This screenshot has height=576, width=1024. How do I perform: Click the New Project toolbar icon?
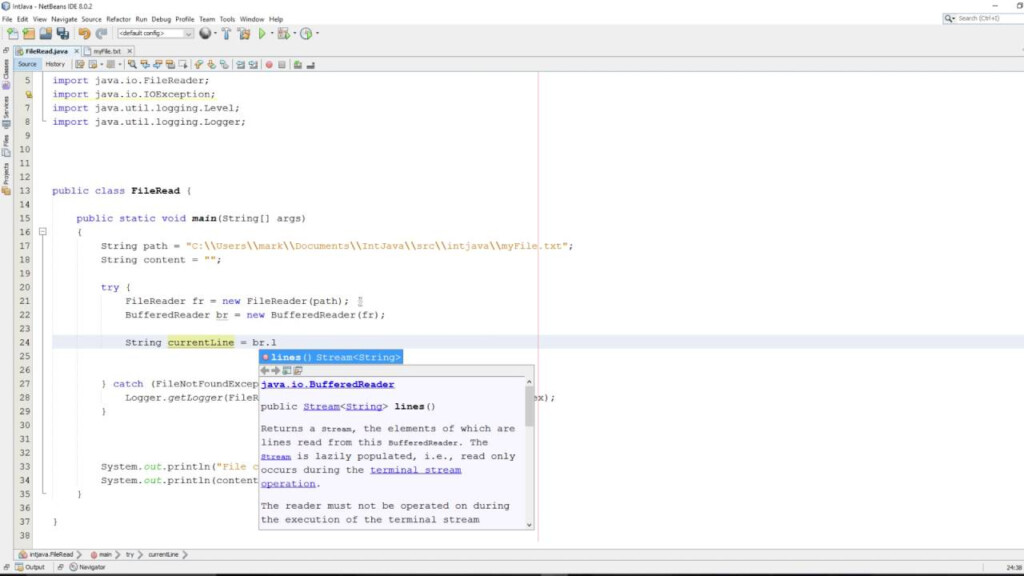pyautogui.click(x=29, y=33)
